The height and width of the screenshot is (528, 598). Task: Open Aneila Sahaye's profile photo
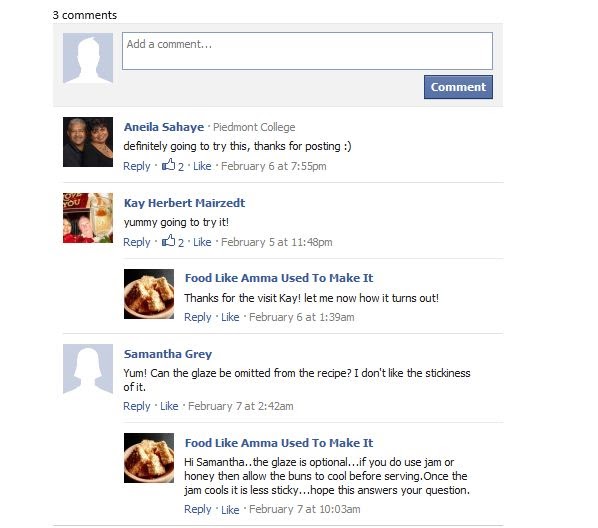pos(88,142)
